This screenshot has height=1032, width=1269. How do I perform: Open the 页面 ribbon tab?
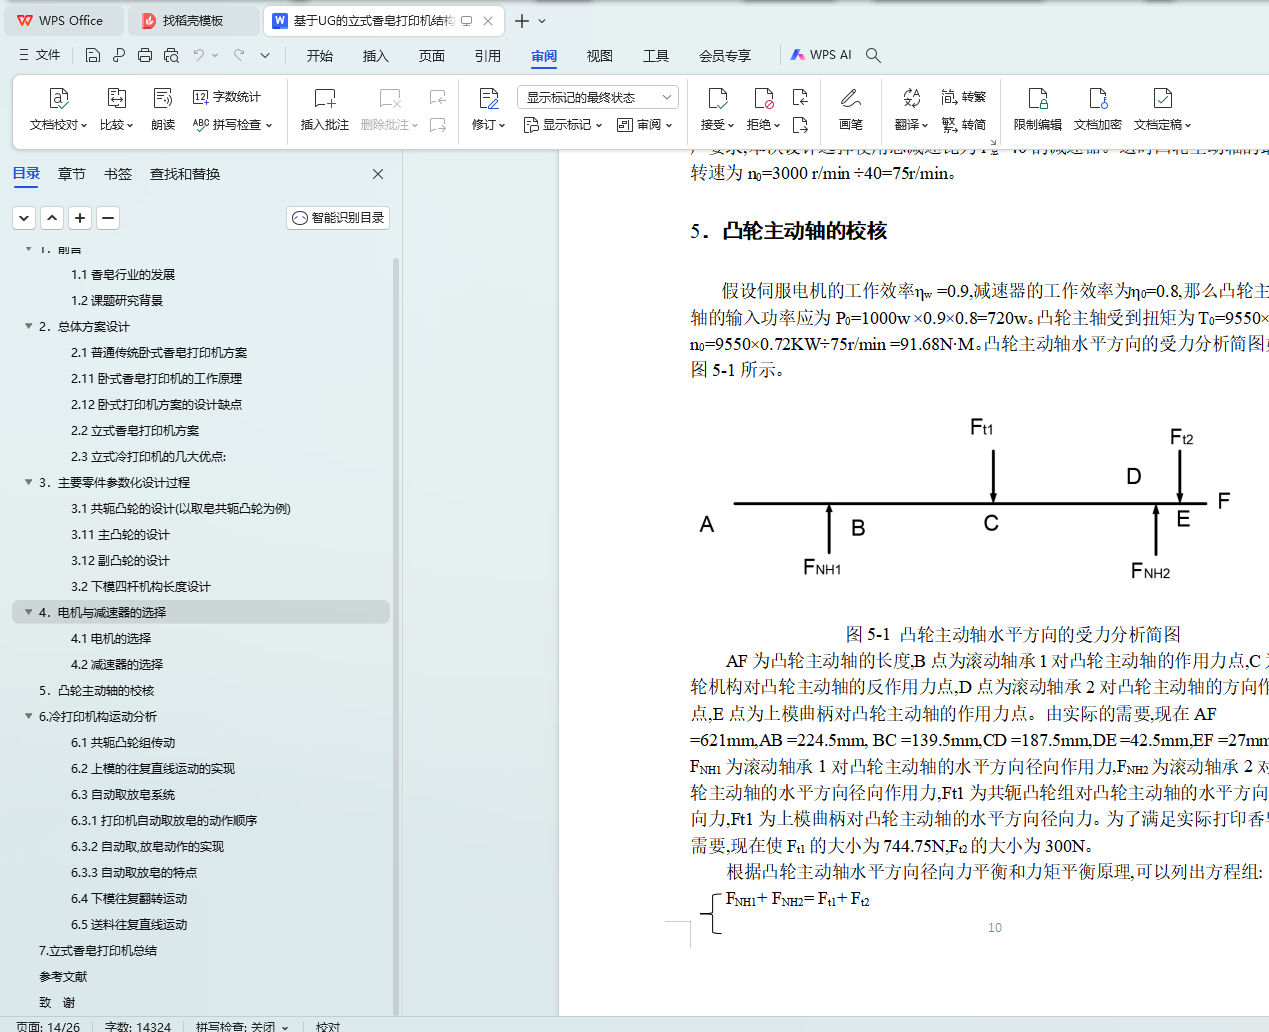click(x=432, y=55)
